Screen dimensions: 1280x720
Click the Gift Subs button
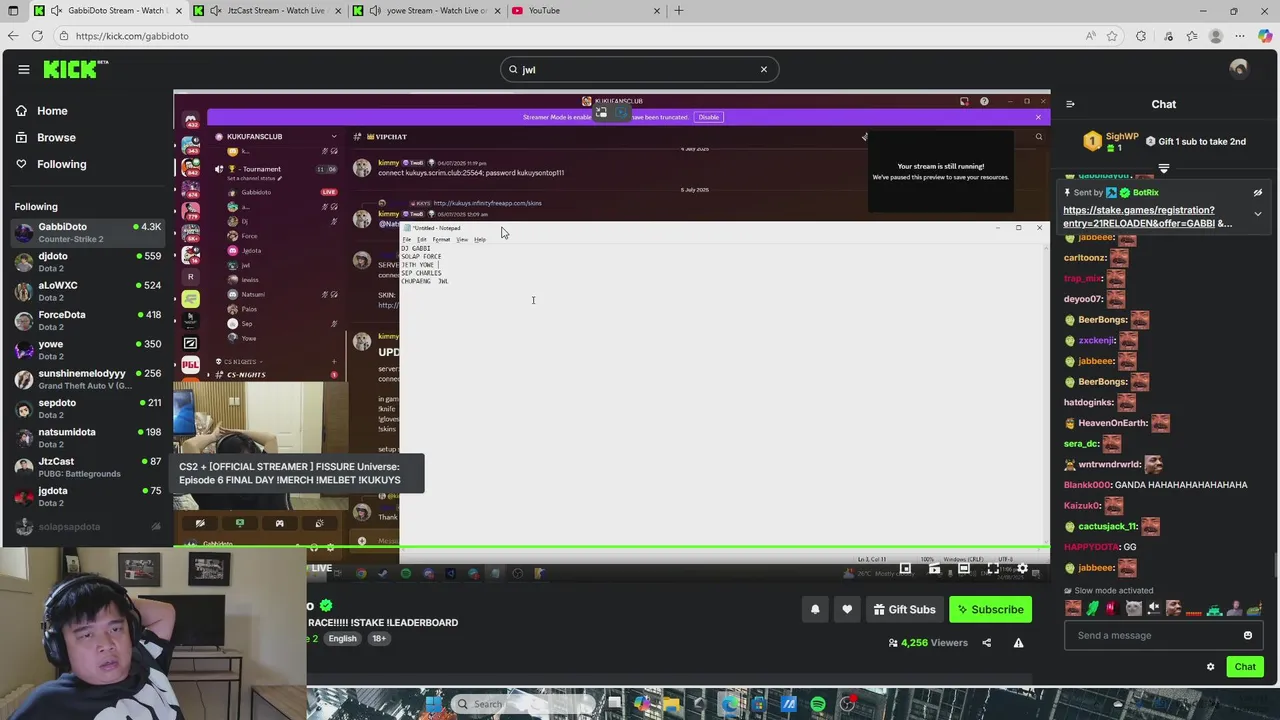coord(903,609)
